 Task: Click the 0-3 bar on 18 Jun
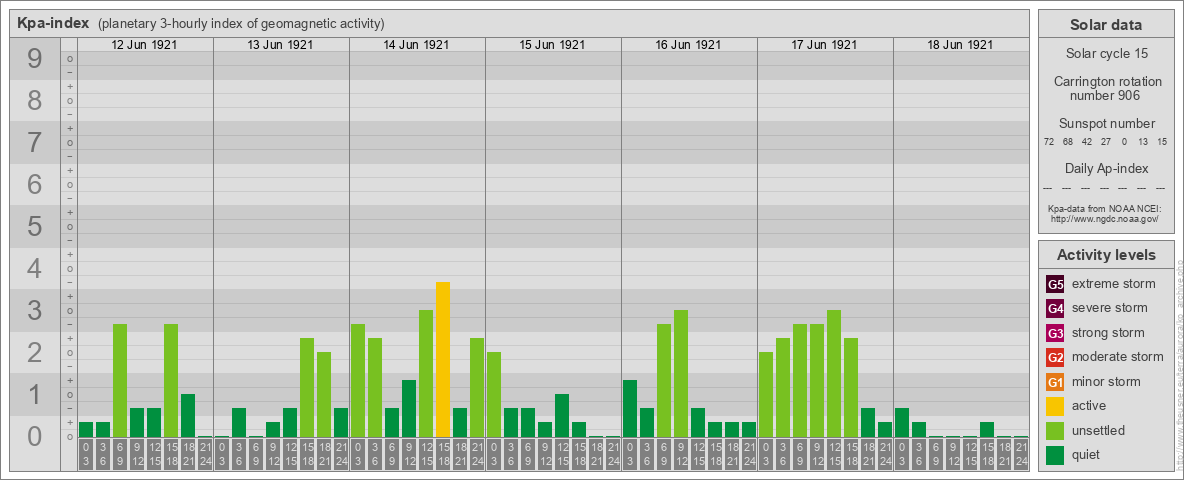[x=902, y=423]
